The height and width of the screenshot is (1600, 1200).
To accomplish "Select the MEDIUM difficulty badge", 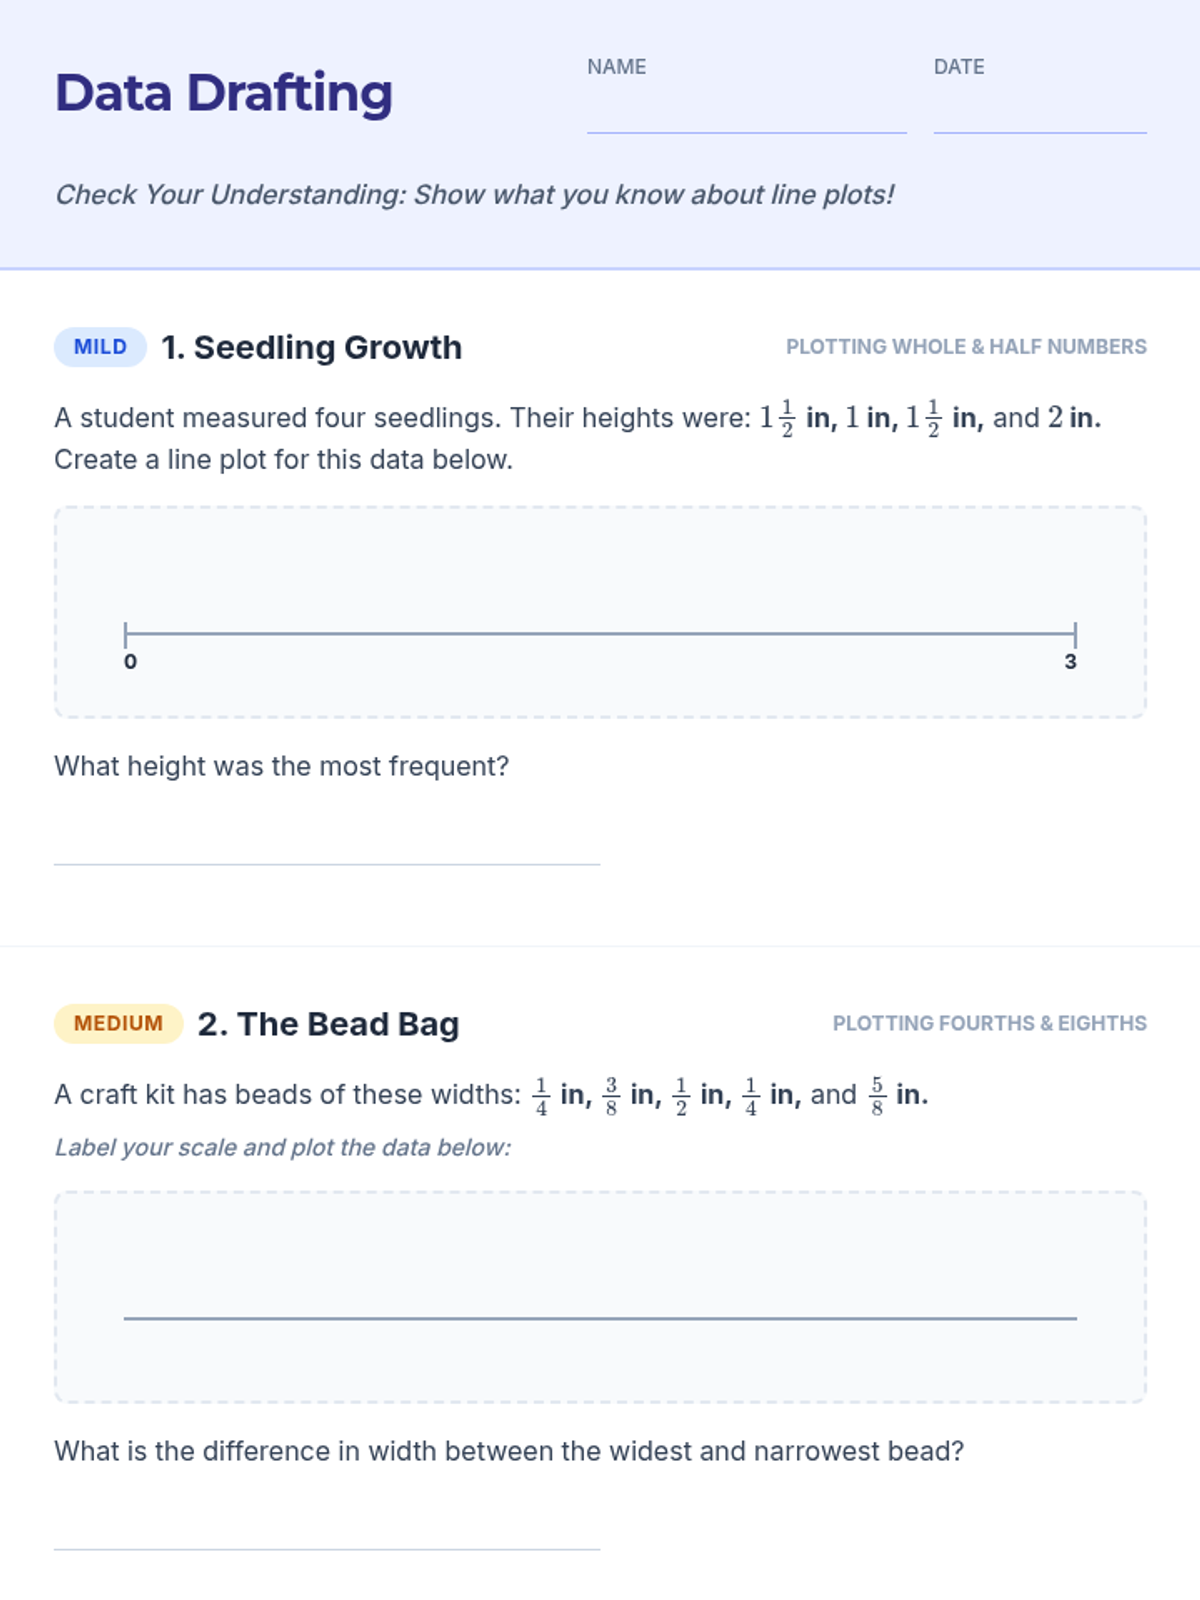I will click(x=118, y=1024).
